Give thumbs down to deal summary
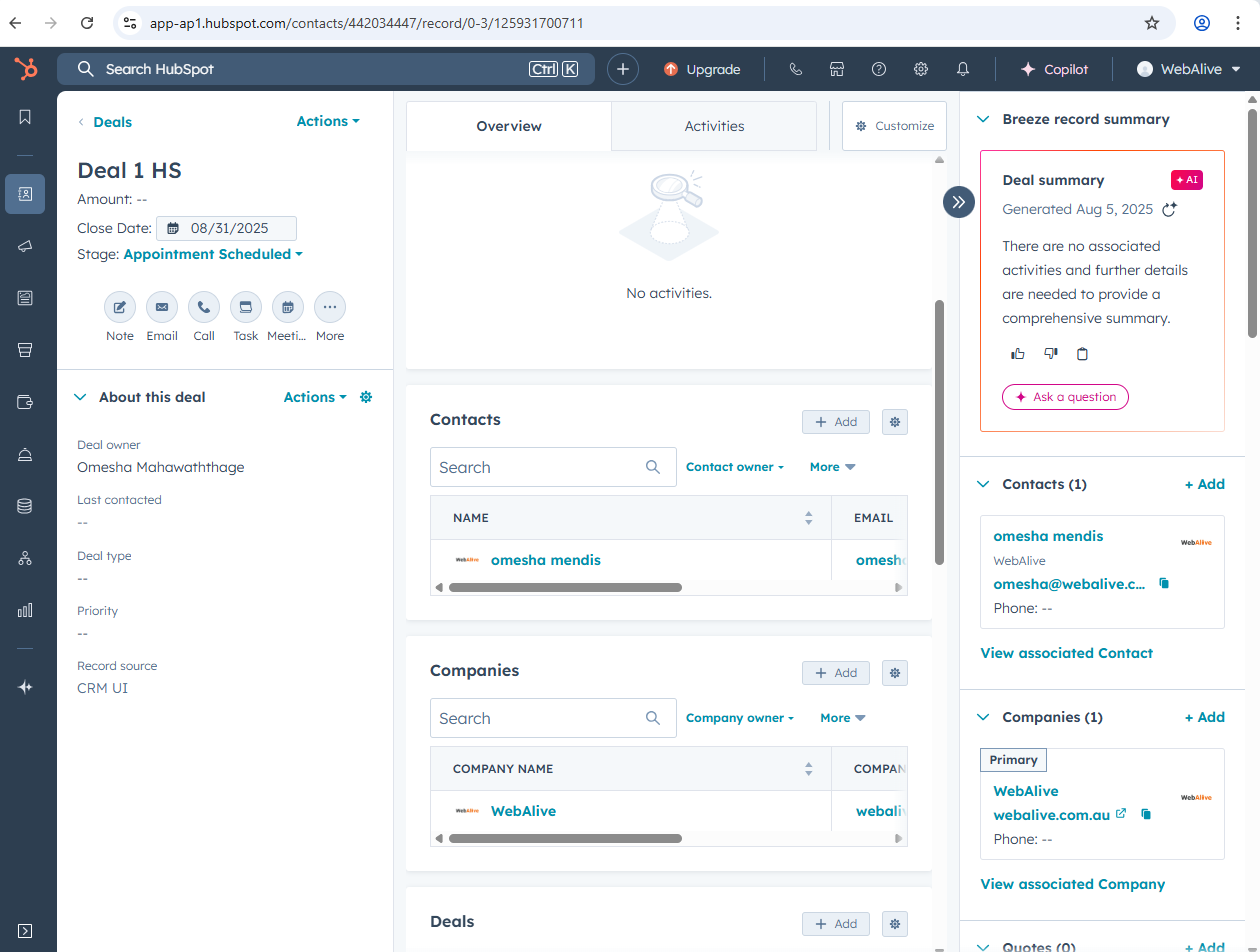The image size is (1260, 952). (1050, 353)
